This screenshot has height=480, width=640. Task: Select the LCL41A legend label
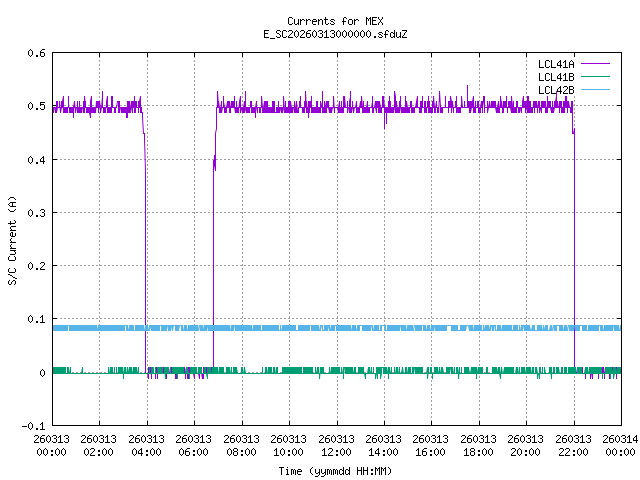coord(555,64)
